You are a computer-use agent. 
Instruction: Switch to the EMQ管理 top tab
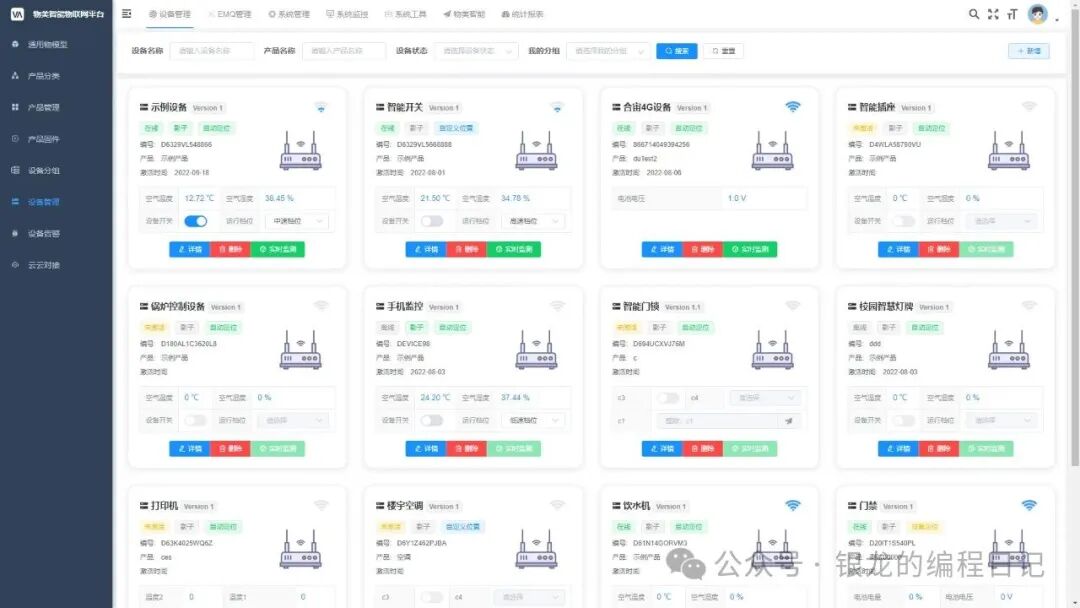coord(229,14)
